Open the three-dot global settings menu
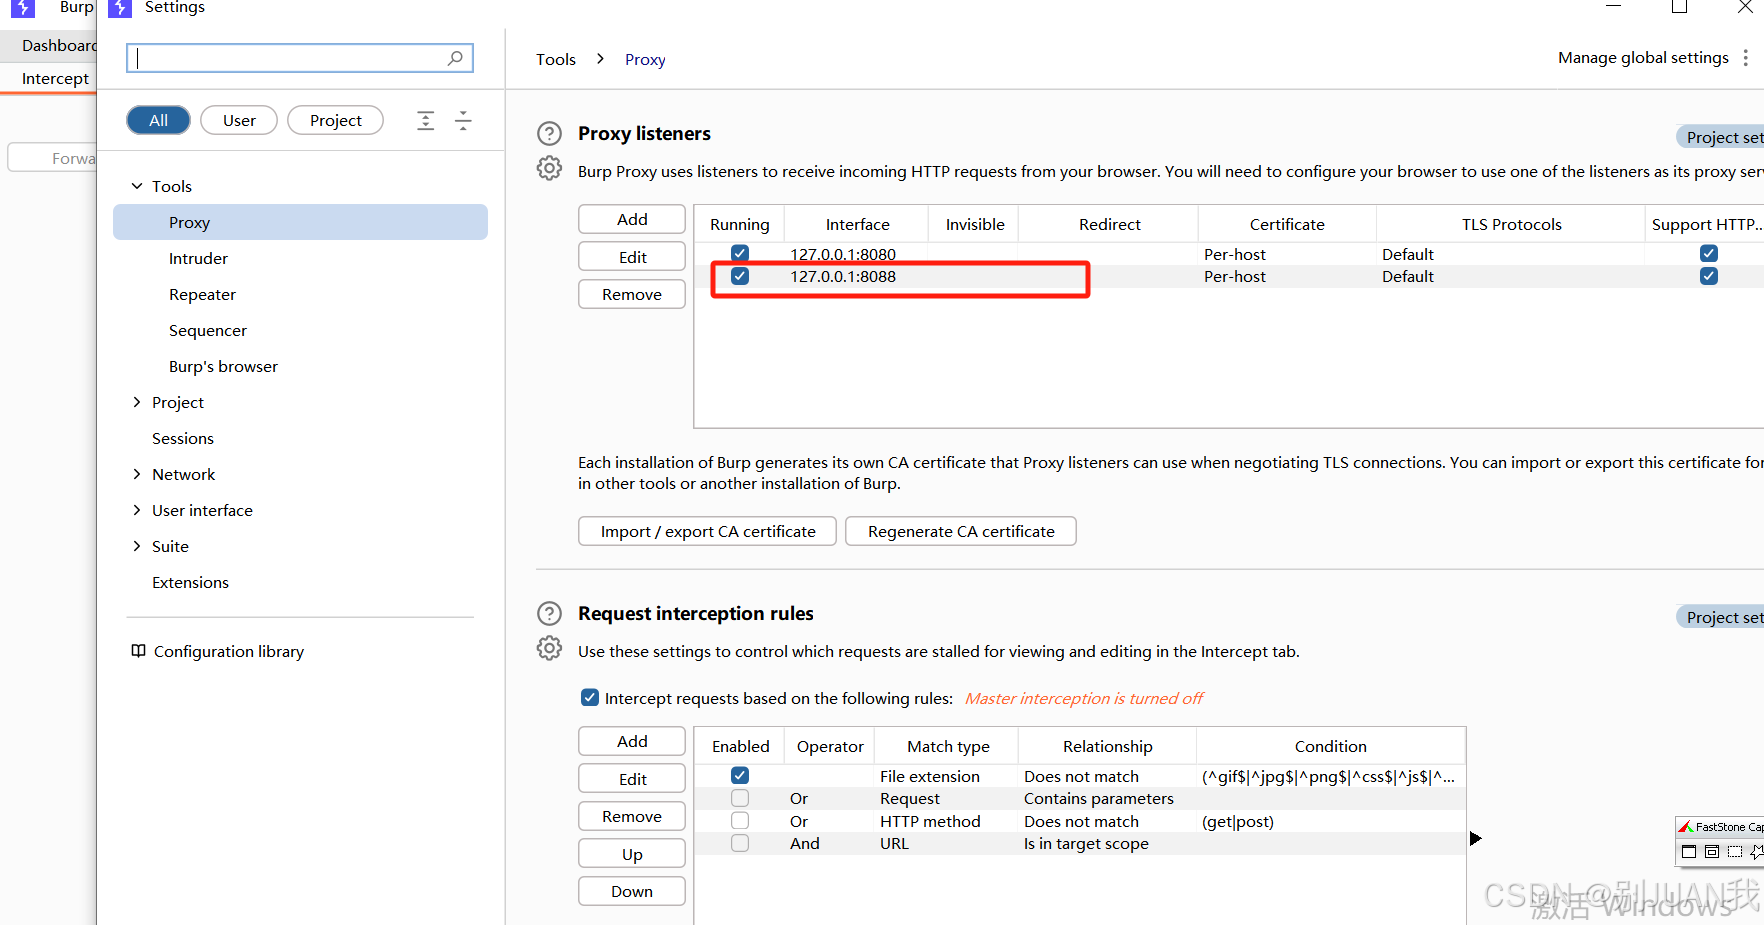The image size is (1764, 925). pos(1746,58)
